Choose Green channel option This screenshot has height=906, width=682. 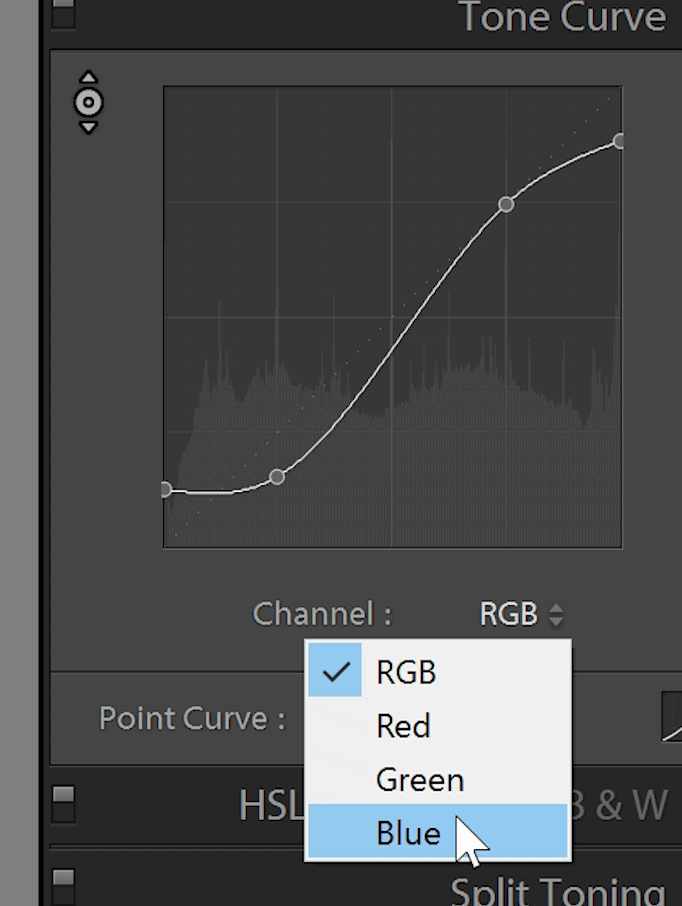(x=419, y=780)
